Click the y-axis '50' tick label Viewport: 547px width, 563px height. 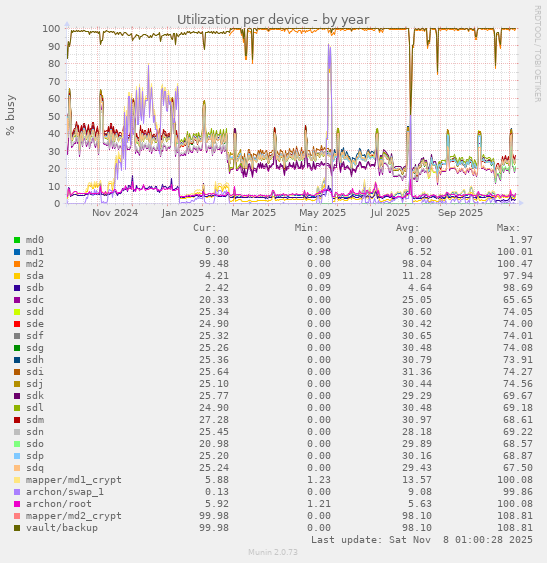pyautogui.click(x=54, y=116)
